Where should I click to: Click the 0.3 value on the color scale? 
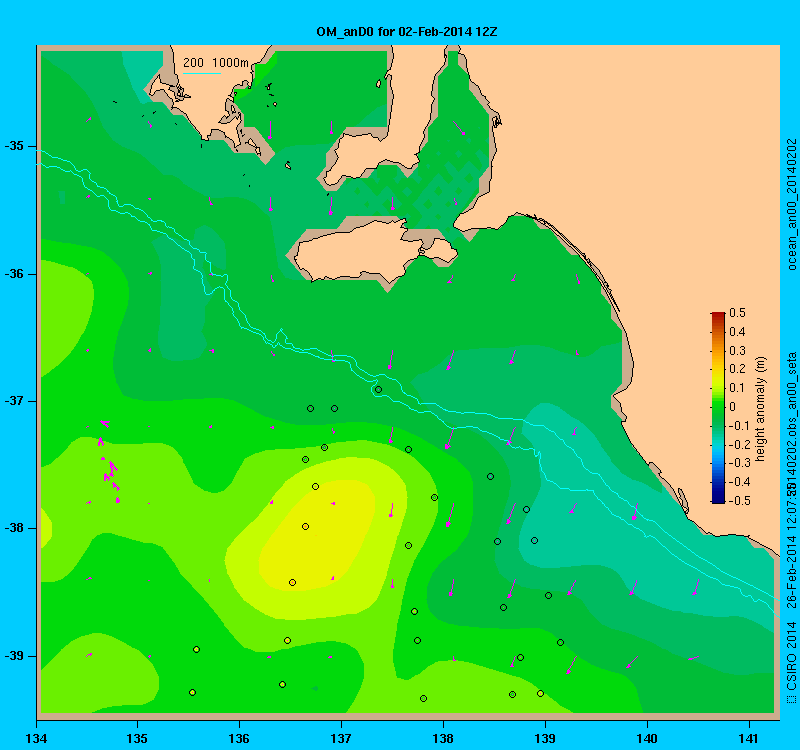737,351
